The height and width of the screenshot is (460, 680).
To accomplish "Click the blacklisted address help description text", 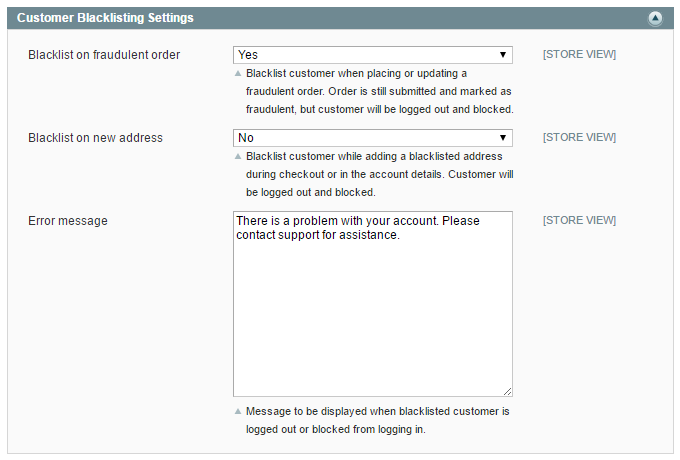I will tap(379, 174).
